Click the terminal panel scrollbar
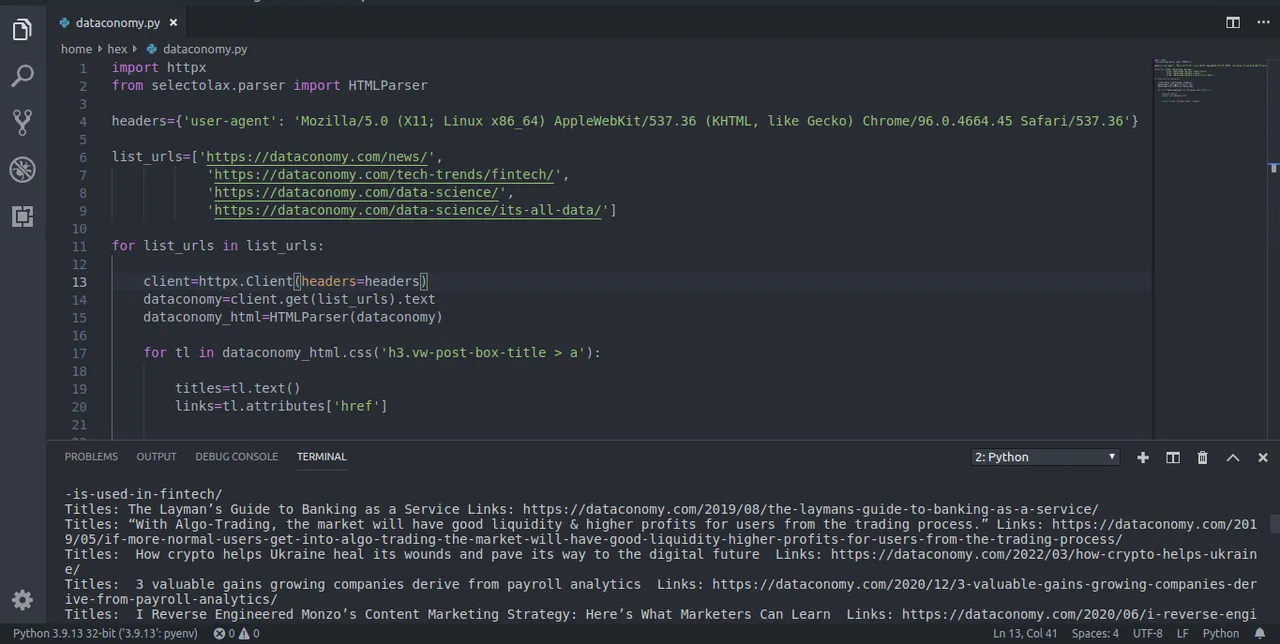Image resolution: width=1280 pixels, height=644 pixels. point(1274,524)
